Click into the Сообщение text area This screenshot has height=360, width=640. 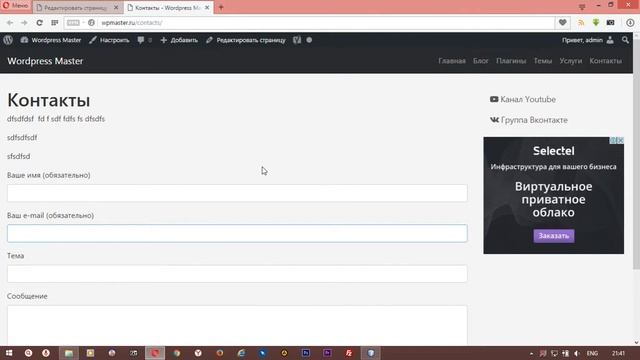[x=237, y=325]
